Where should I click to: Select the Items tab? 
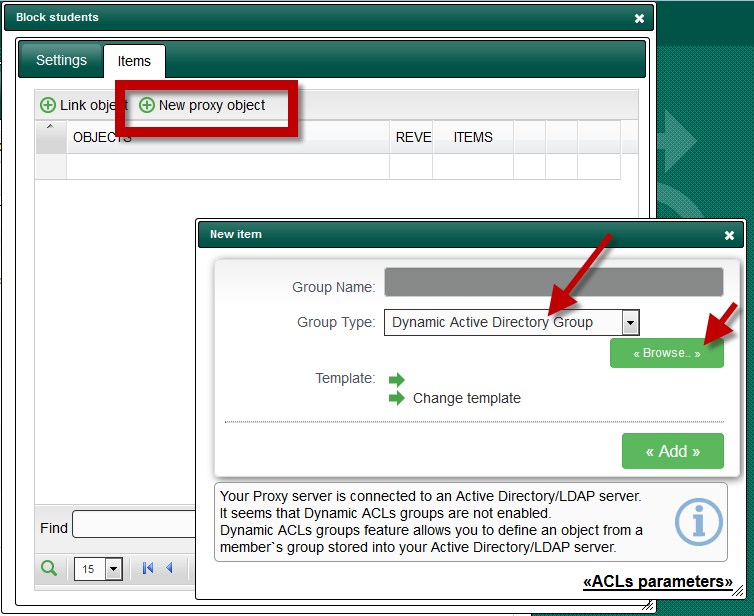(x=134, y=61)
